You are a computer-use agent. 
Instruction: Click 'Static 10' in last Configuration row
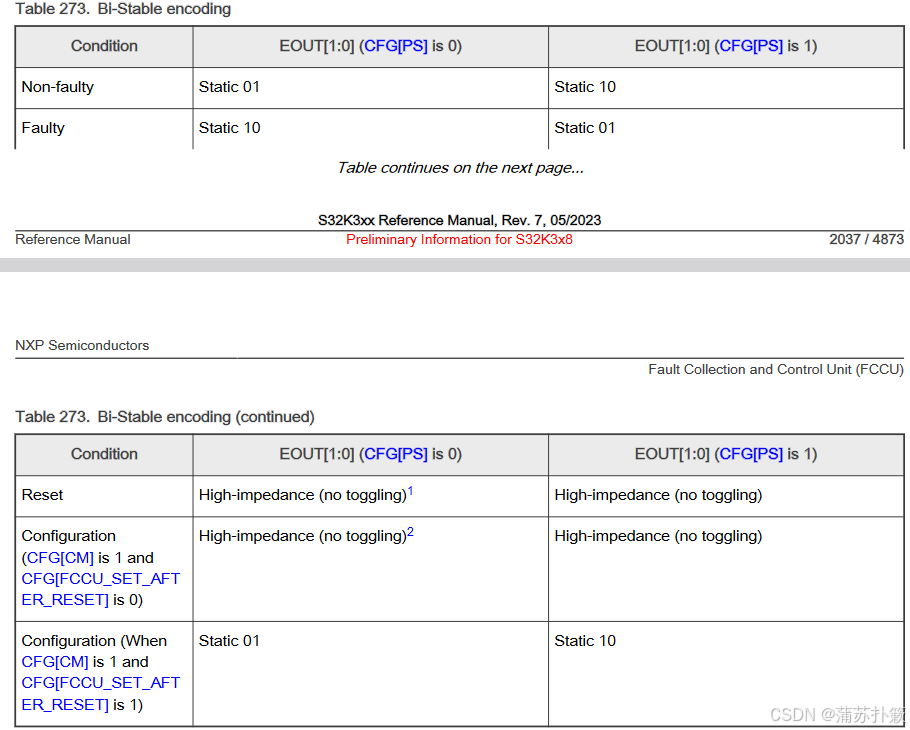[x=585, y=641]
